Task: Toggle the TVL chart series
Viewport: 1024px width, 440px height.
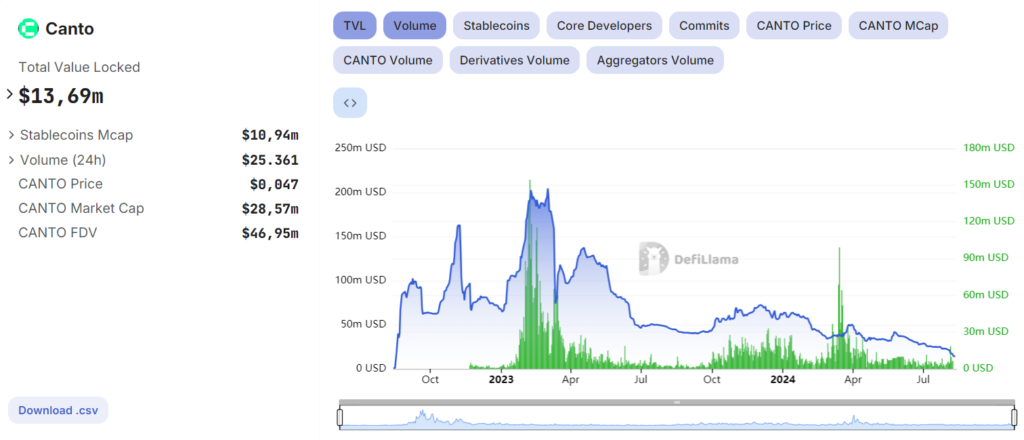Action: pos(355,25)
